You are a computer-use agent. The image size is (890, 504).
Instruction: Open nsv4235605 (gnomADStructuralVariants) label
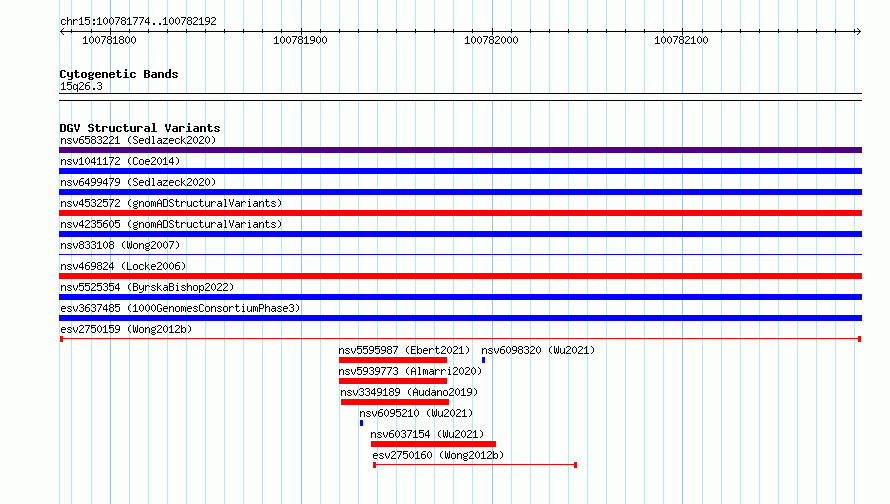click(x=171, y=224)
